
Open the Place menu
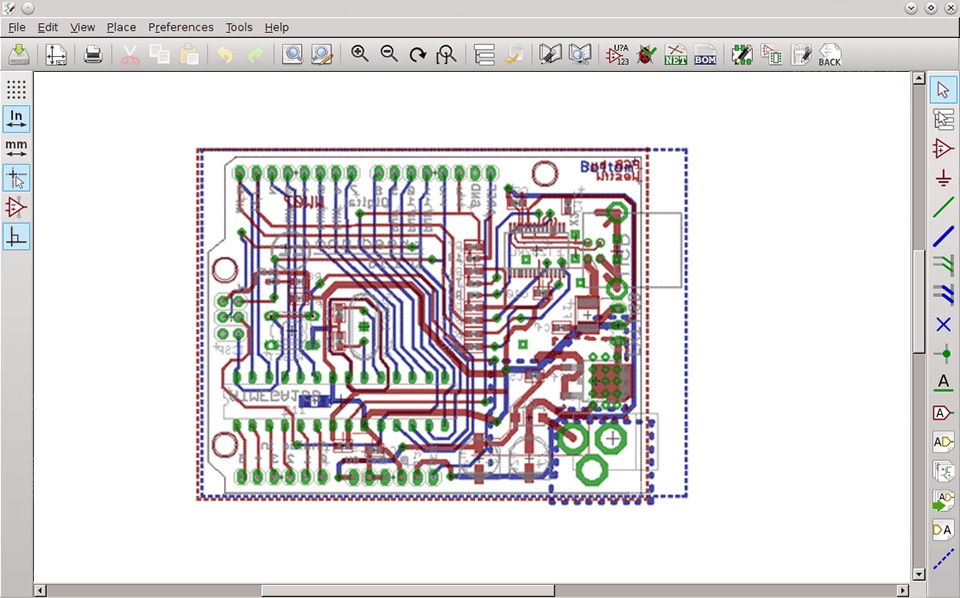pos(121,27)
